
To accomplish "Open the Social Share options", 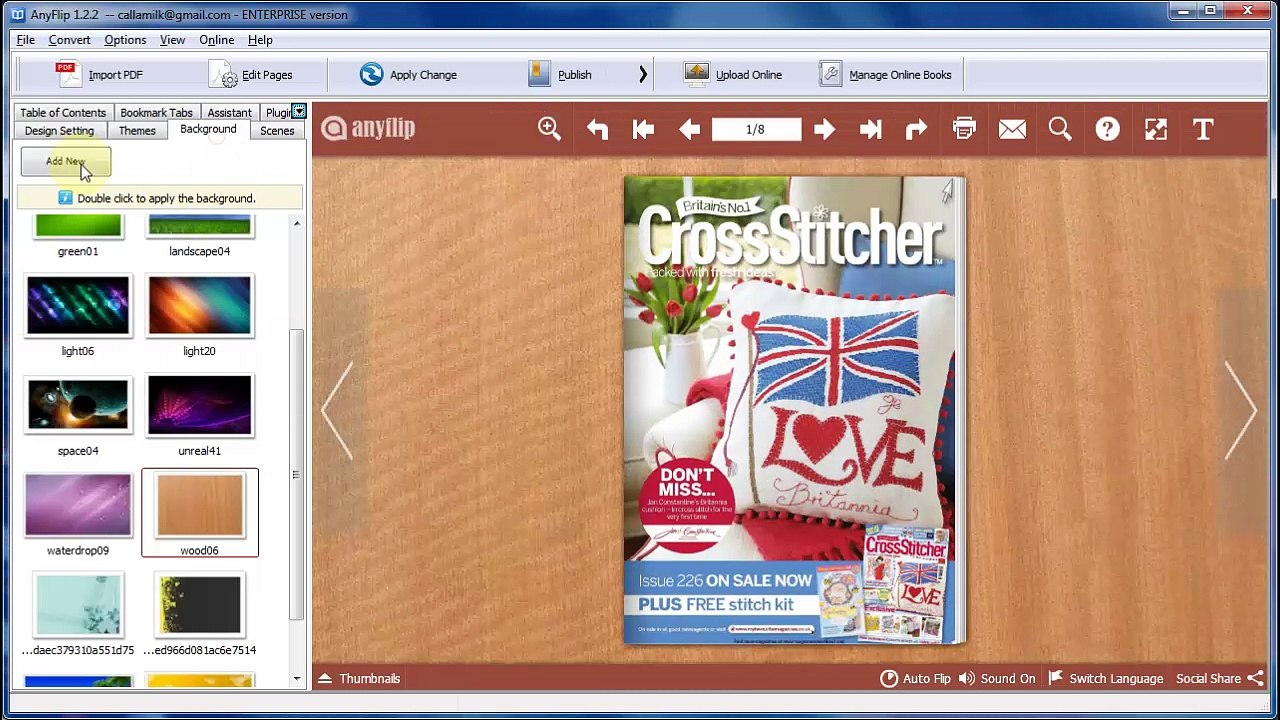I will [1219, 679].
